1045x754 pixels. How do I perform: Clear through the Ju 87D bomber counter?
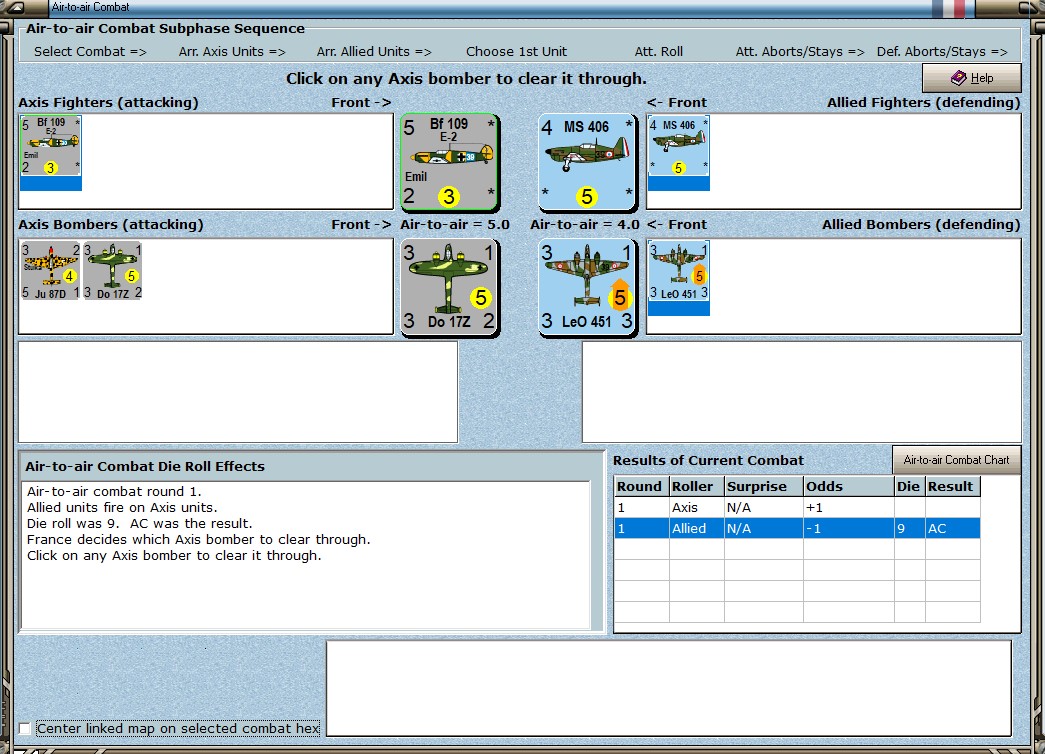click(51, 271)
